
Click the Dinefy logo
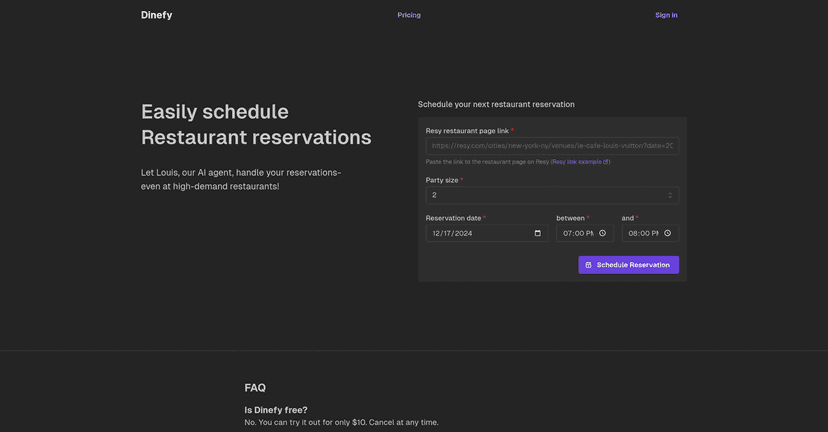click(x=156, y=15)
